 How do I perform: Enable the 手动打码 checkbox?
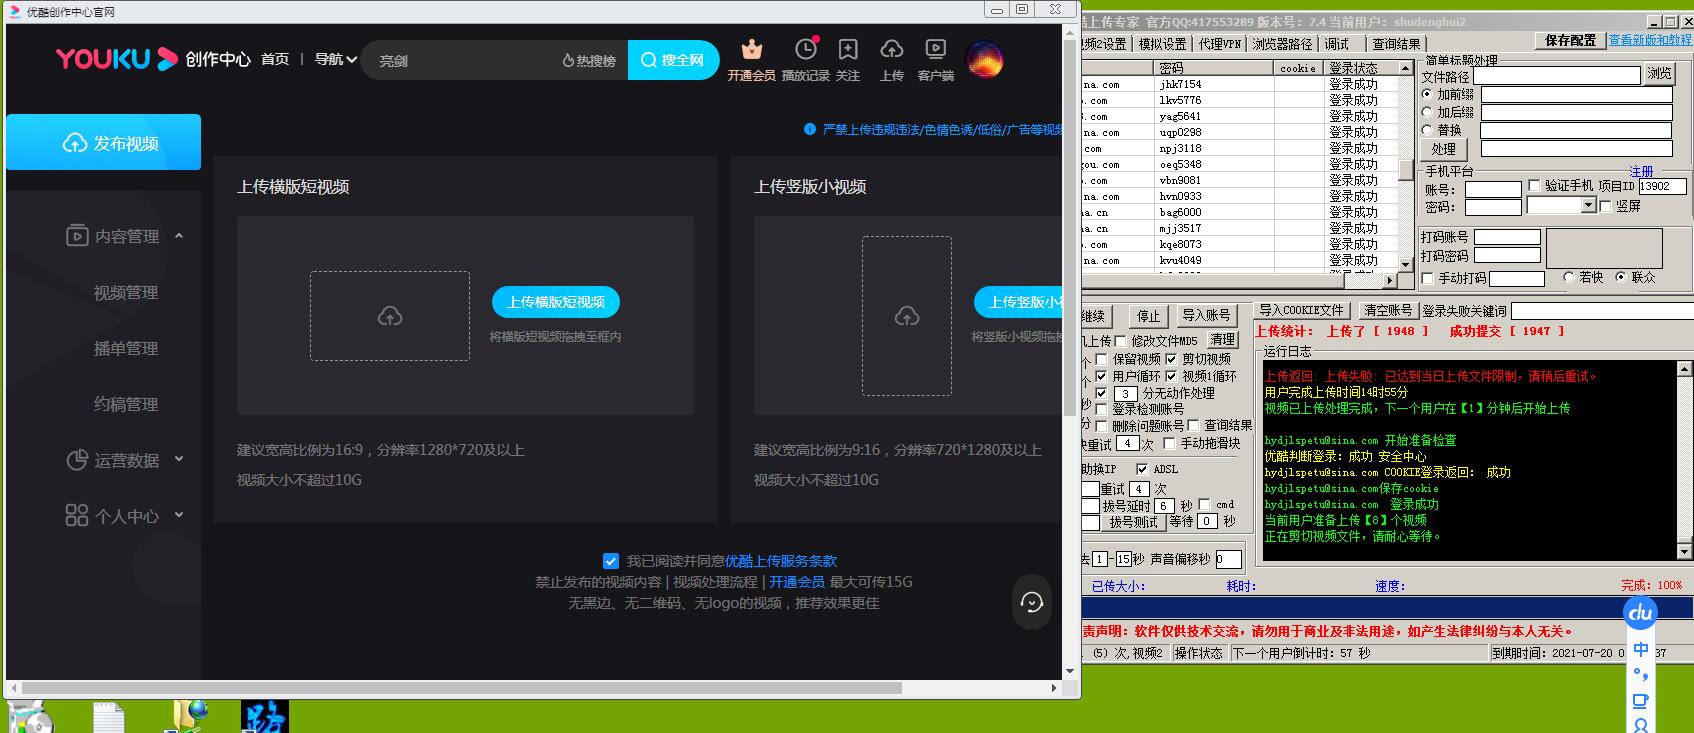(x=1428, y=278)
